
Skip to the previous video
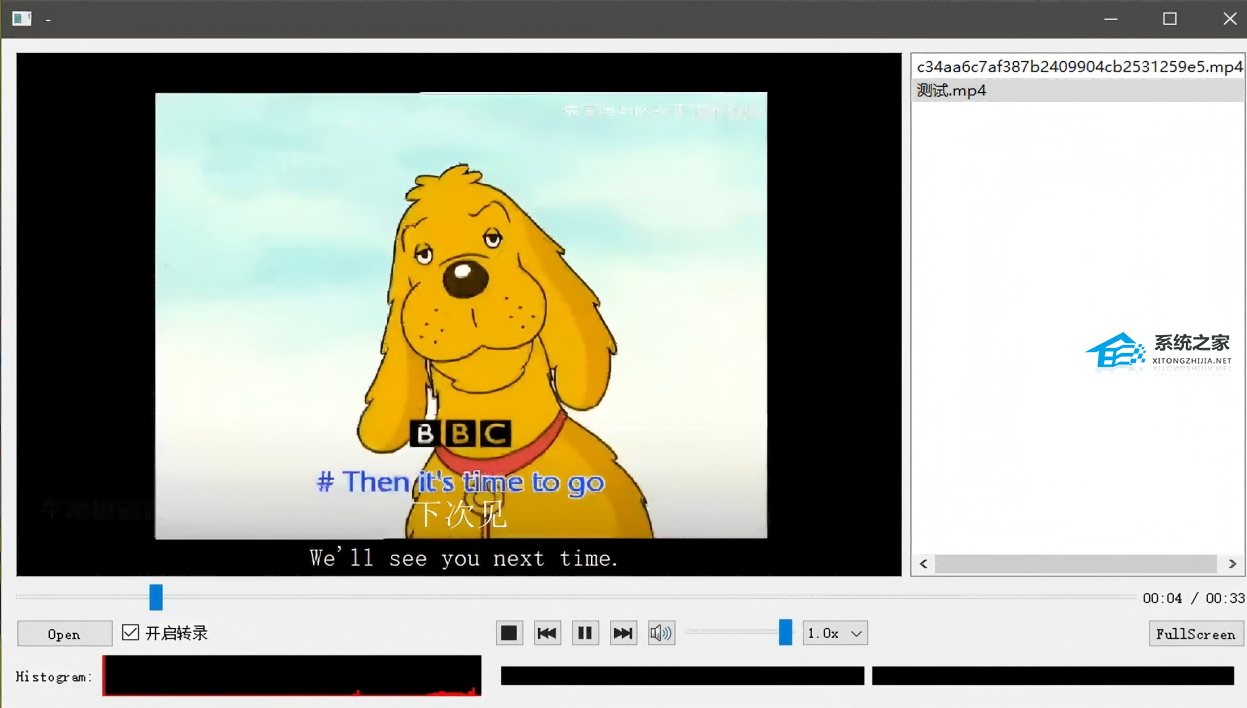pyautogui.click(x=547, y=633)
